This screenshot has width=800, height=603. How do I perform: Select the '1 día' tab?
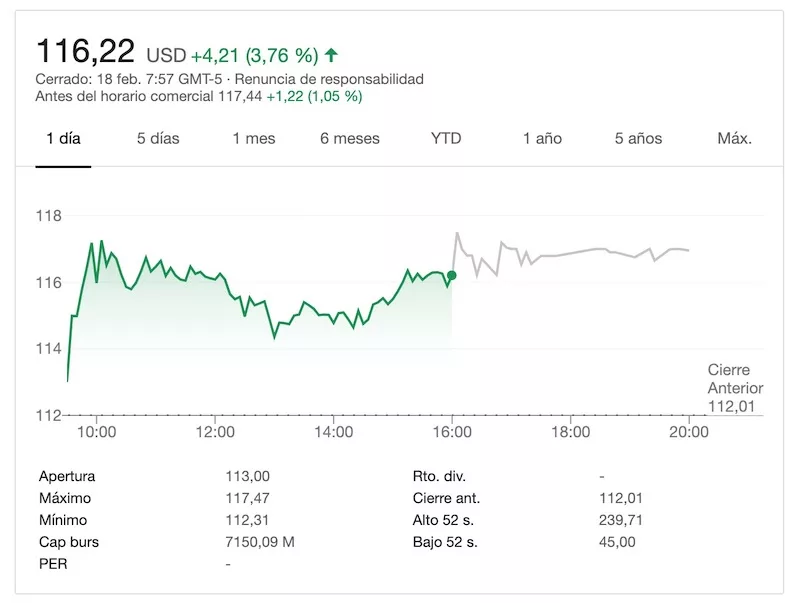(x=63, y=138)
